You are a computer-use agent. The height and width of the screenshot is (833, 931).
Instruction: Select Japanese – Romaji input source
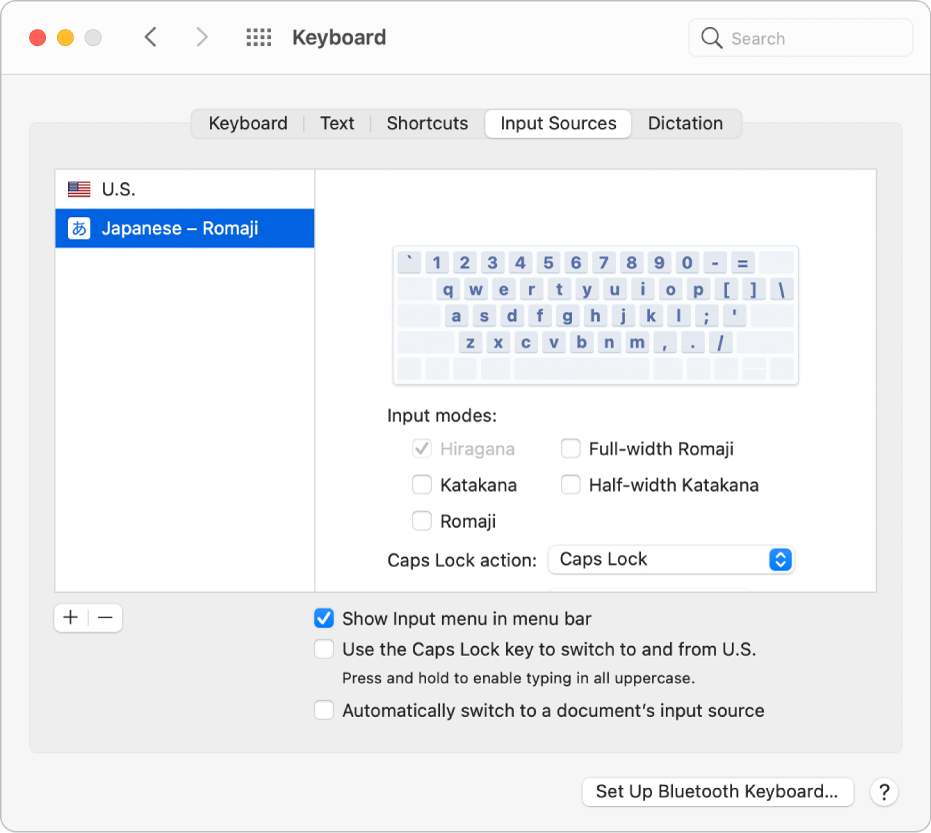pyautogui.click(x=180, y=228)
